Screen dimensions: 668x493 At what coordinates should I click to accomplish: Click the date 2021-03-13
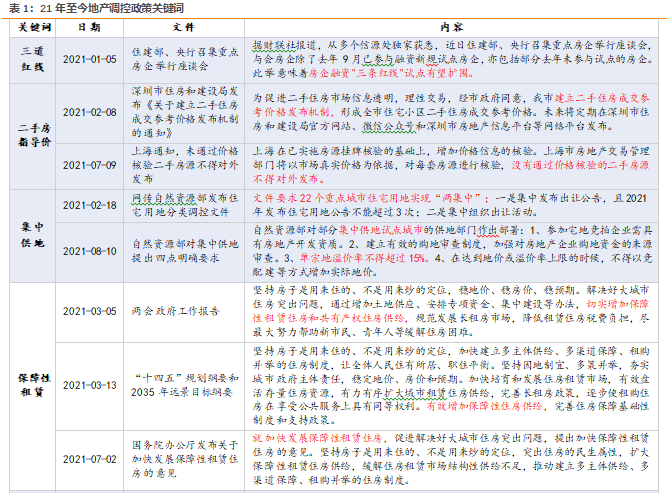click(x=89, y=385)
